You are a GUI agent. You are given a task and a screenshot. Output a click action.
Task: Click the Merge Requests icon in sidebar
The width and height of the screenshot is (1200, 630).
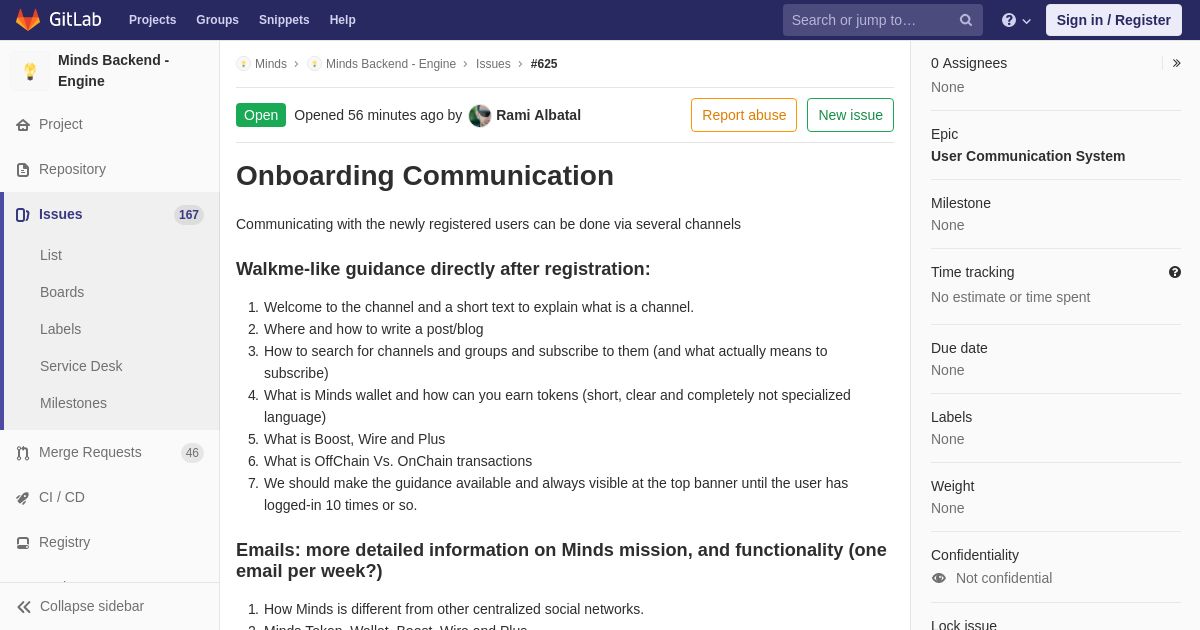[x=23, y=453]
